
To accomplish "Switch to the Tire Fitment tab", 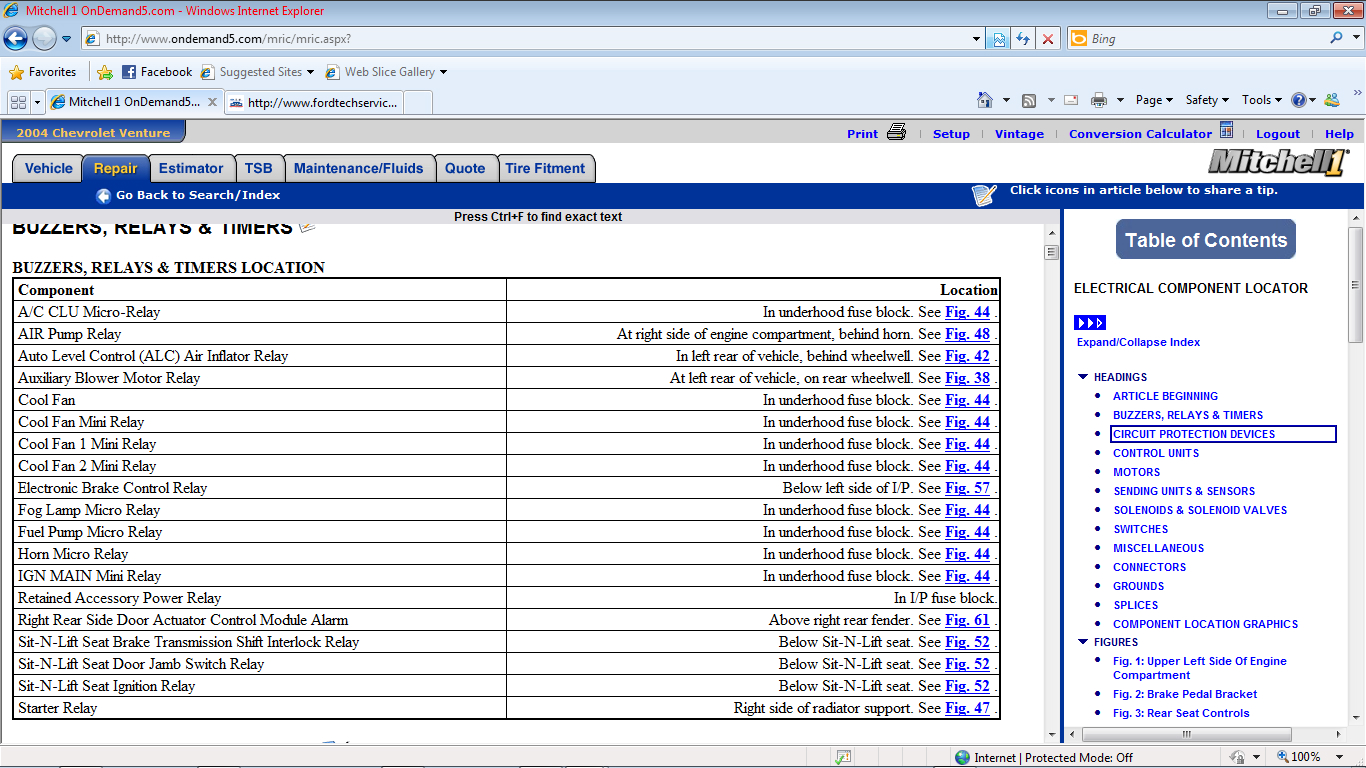I will click(546, 169).
